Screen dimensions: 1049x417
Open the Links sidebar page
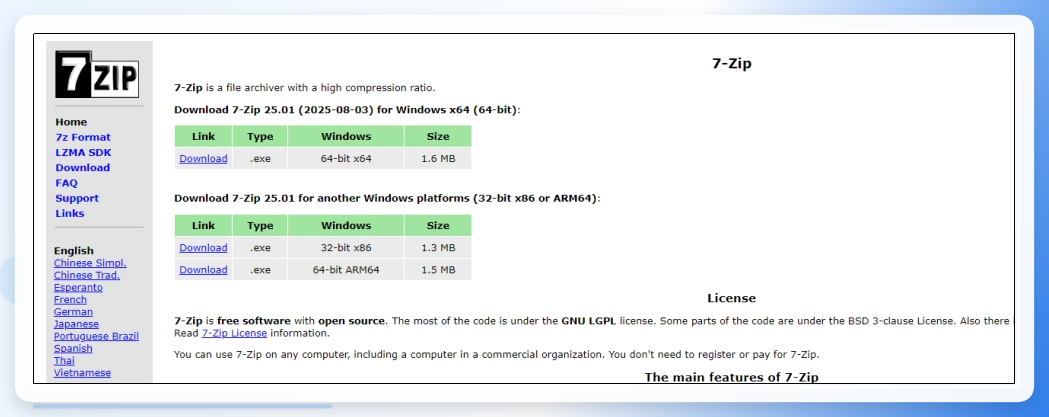coord(70,214)
